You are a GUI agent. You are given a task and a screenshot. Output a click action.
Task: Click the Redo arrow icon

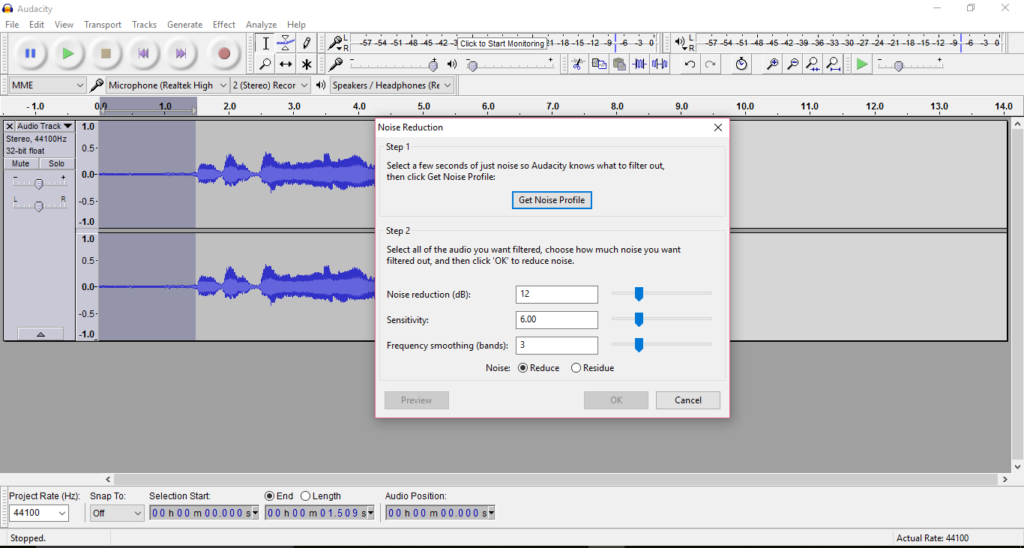point(711,64)
